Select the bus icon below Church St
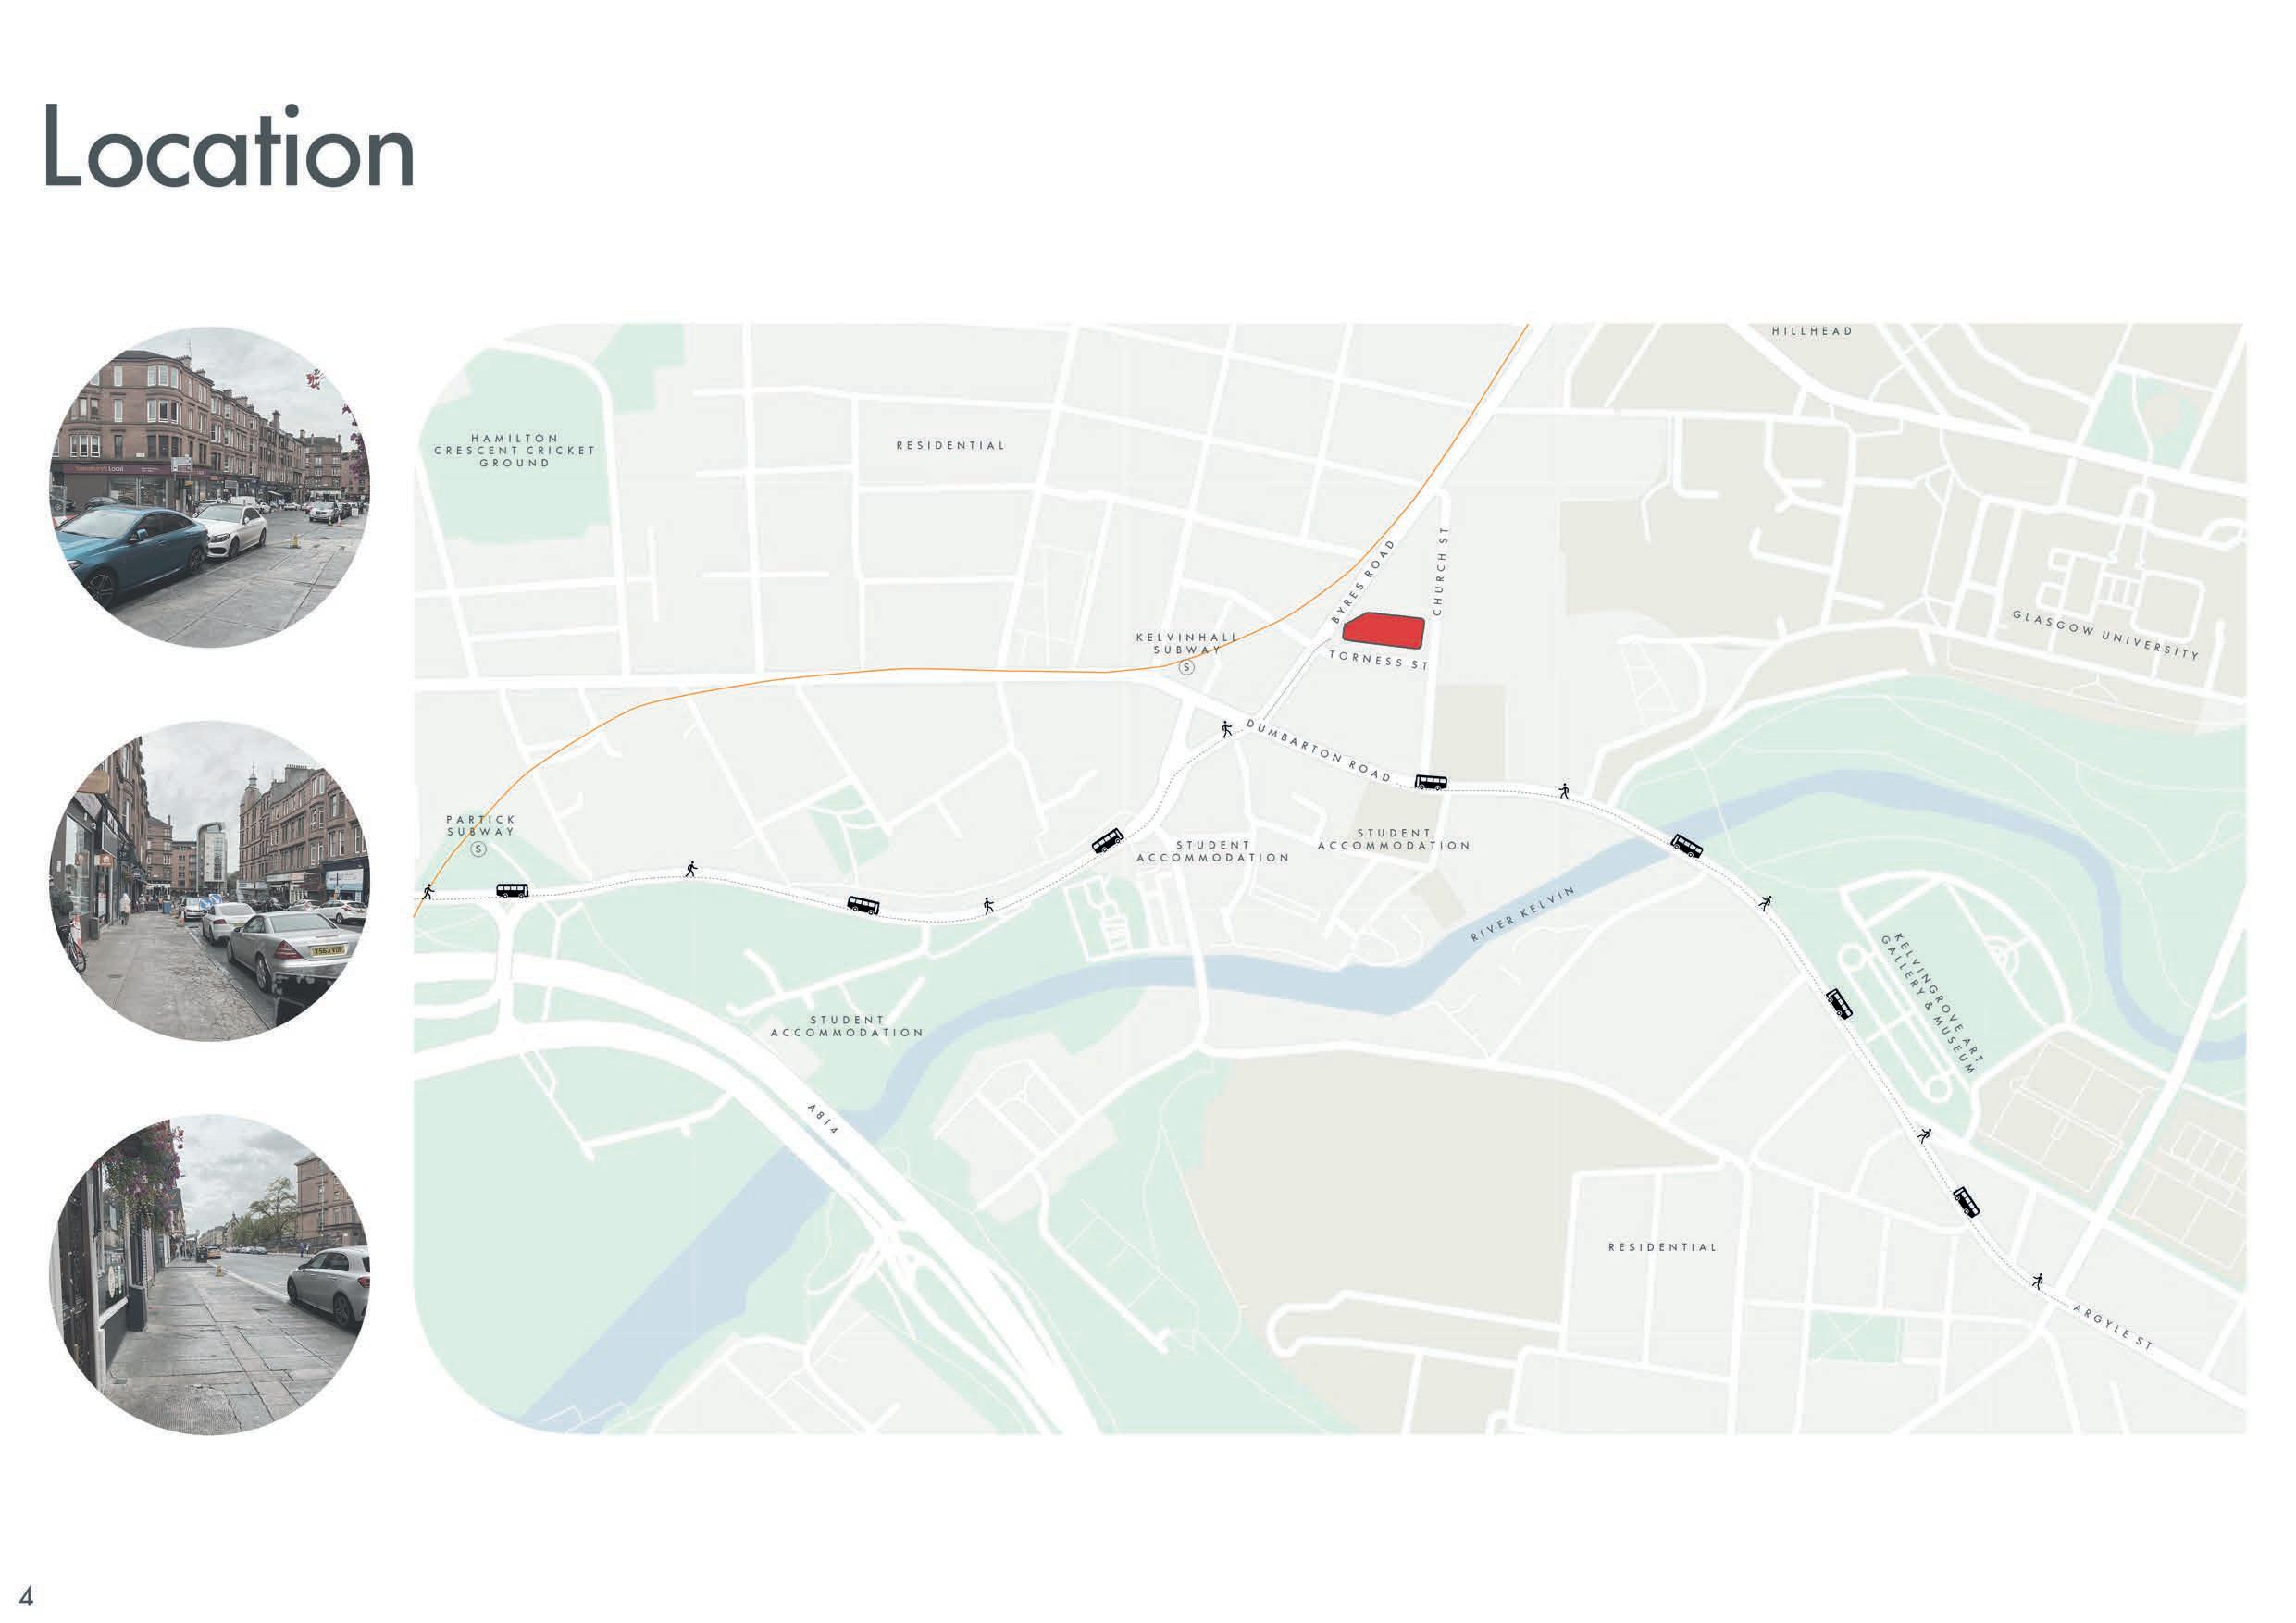 (1431, 782)
